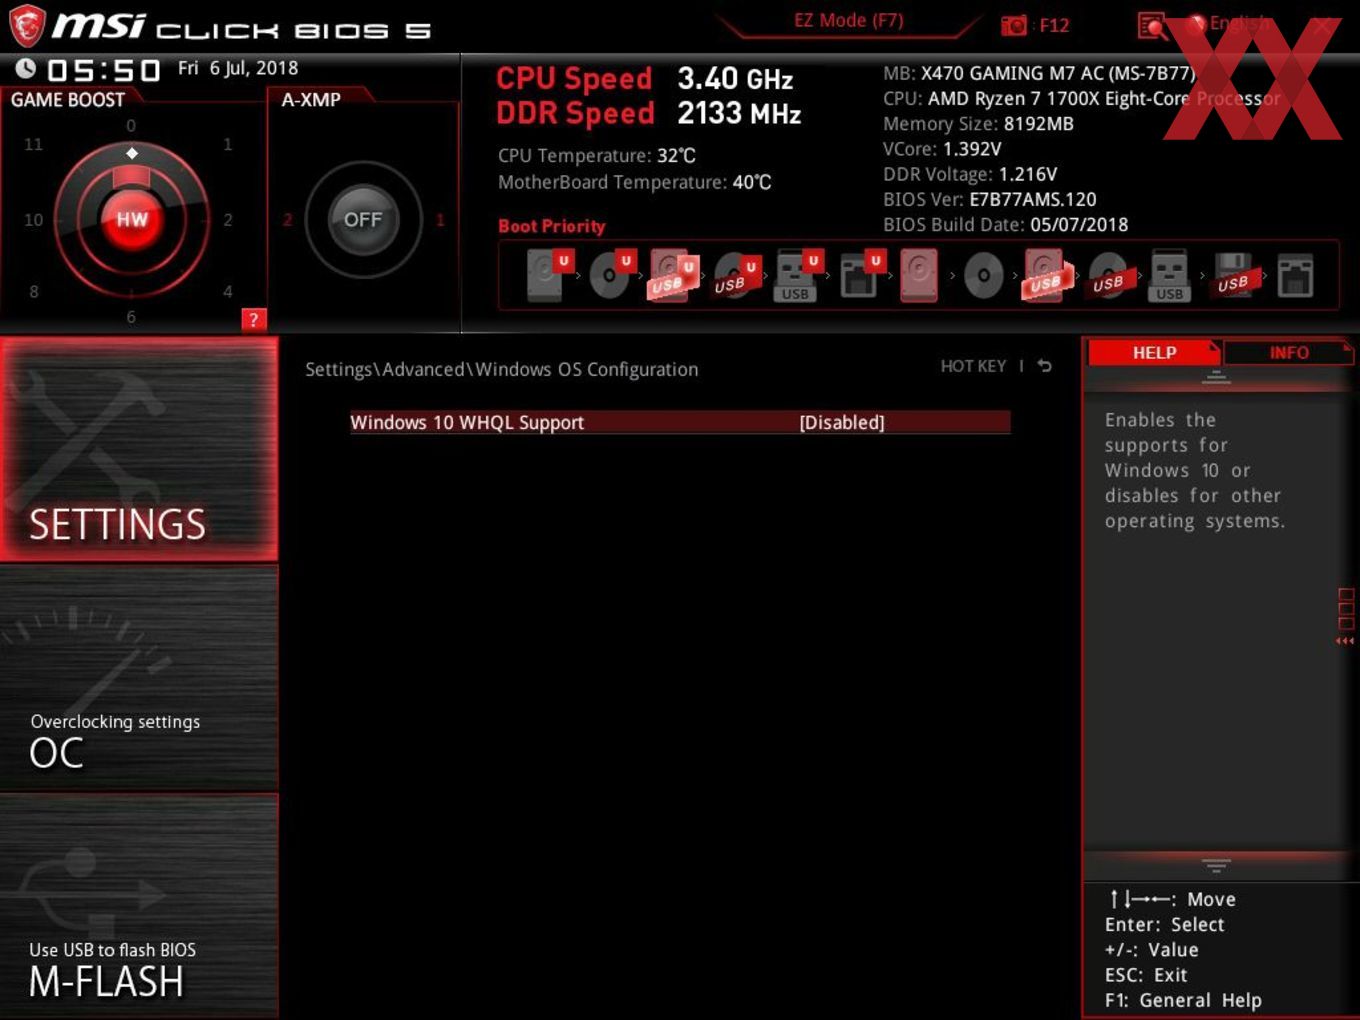Click the UEFI USB key boot icon
1360x1020 pixels.
tap(799, 275)
